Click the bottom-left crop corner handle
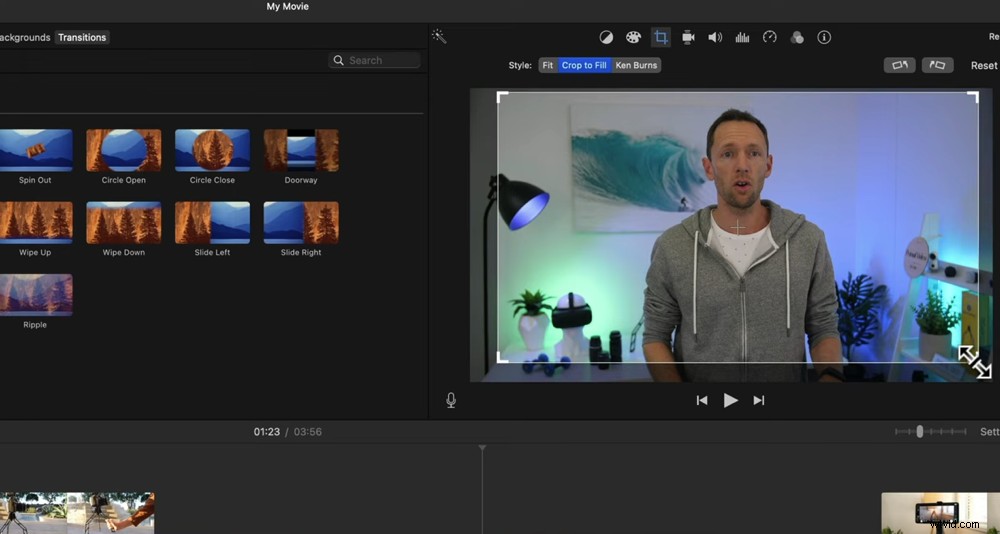The image size is (1000, 534). [x=502, y=357]
